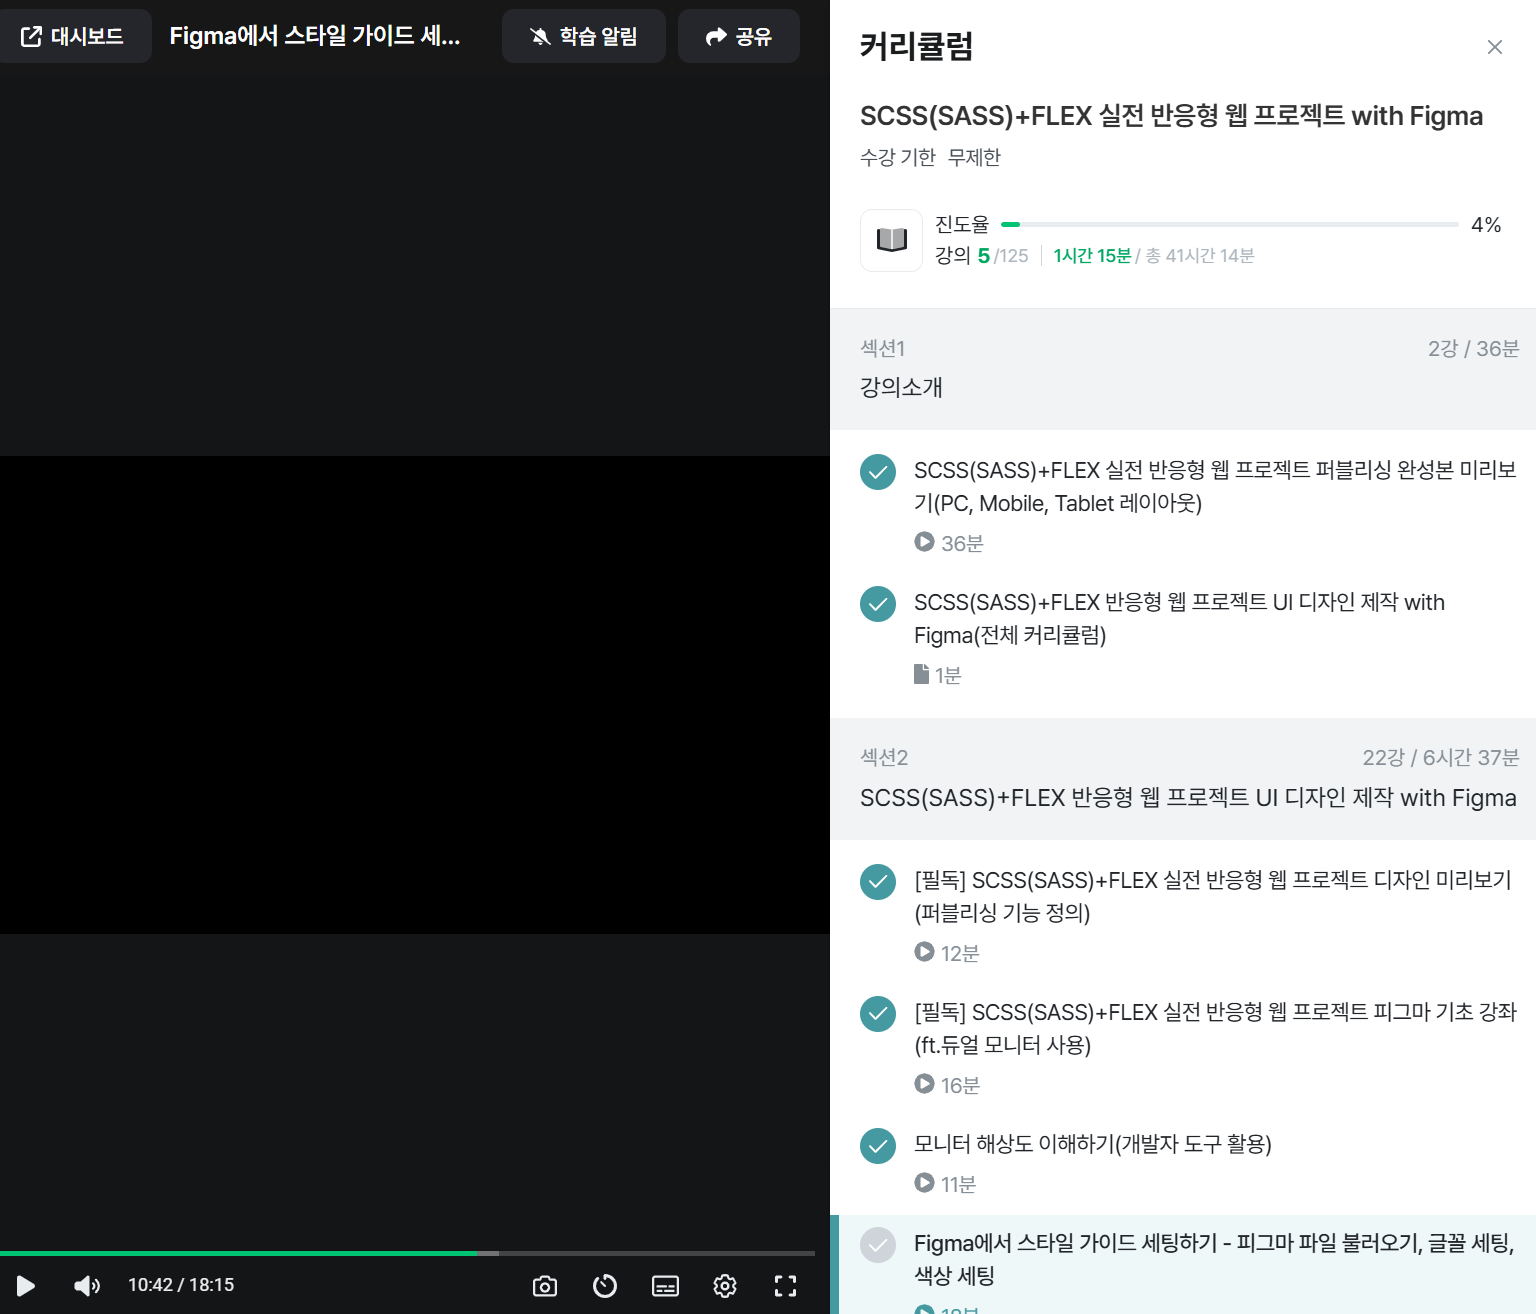Open lecture 피그마 기초 강좌(ft.듀얼 모니터 사용)

pyautogui.click(x=1215, y=1028)
